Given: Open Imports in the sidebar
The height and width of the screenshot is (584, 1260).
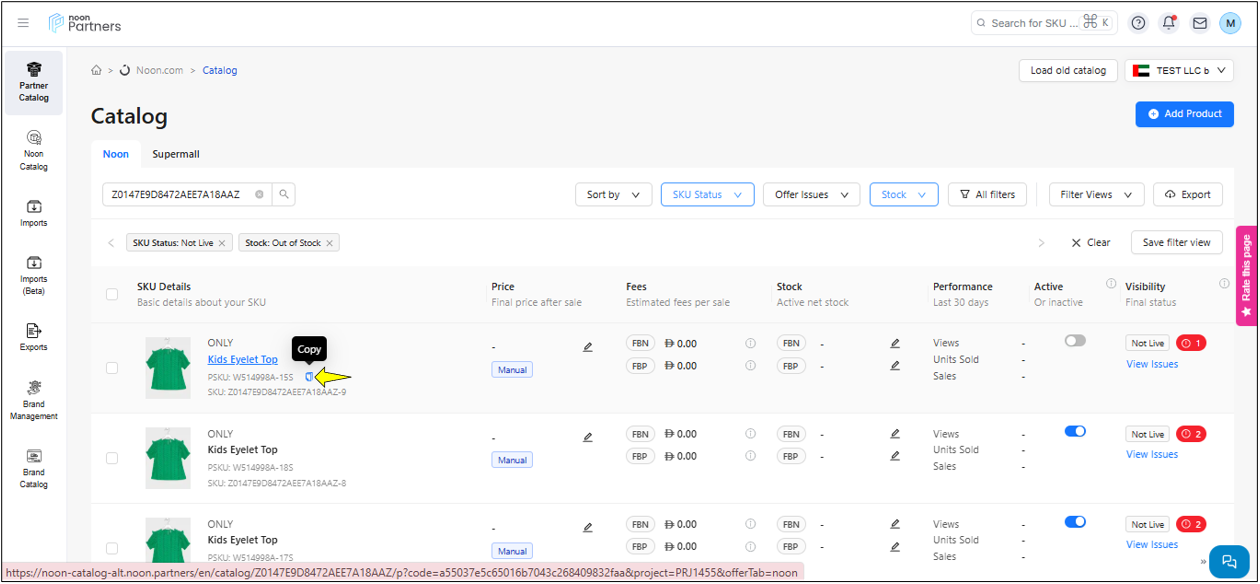Looking at the screenshot, I should (x=34, y=213).
